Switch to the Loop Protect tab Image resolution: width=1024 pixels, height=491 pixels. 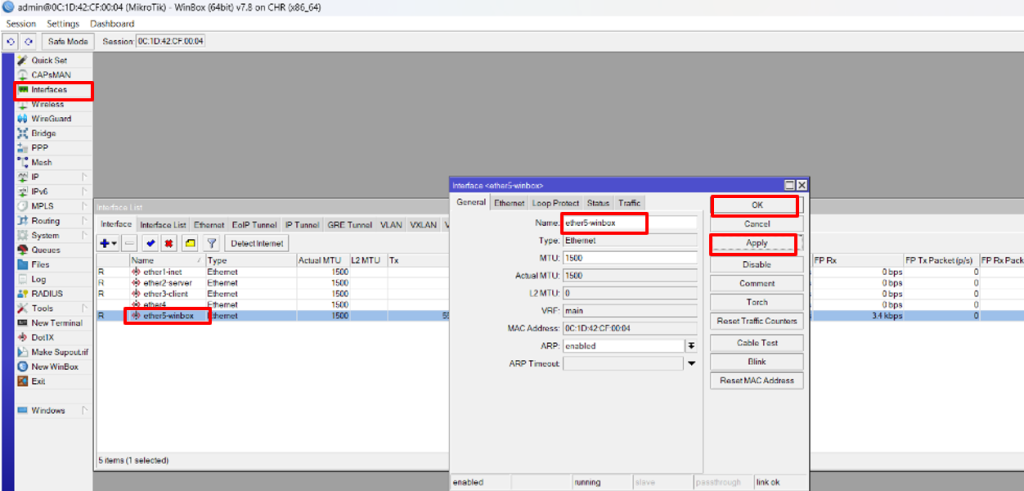coord(555,203)
